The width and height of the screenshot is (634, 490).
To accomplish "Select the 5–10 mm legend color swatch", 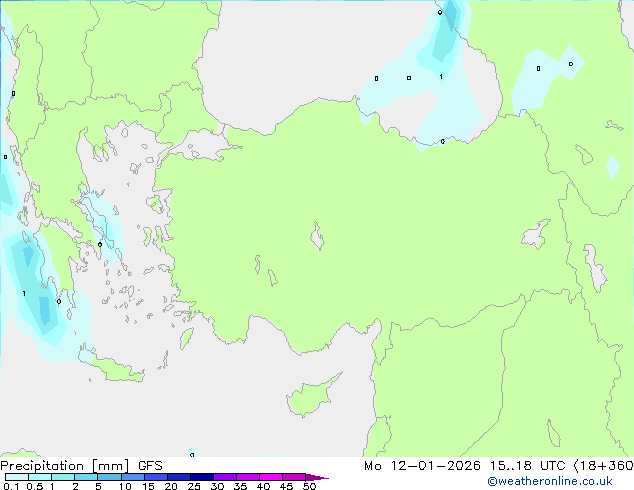I will pos(109,477).
